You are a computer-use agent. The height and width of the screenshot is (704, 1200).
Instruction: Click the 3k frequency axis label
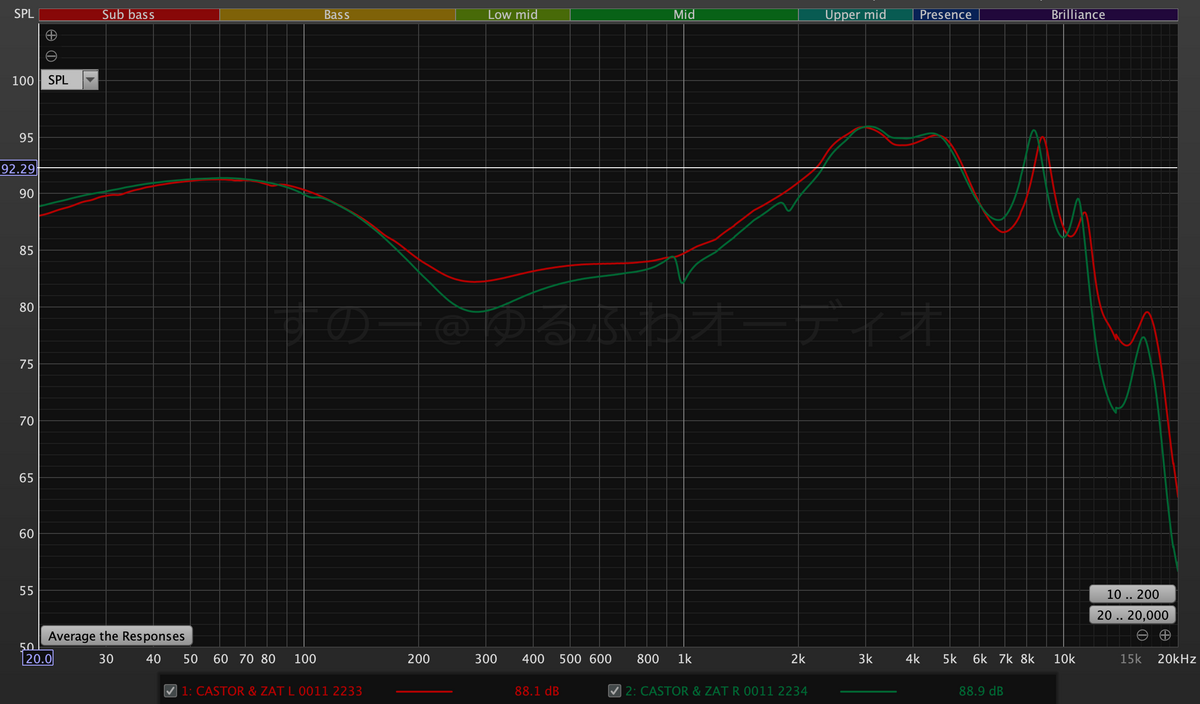point(866,659)
